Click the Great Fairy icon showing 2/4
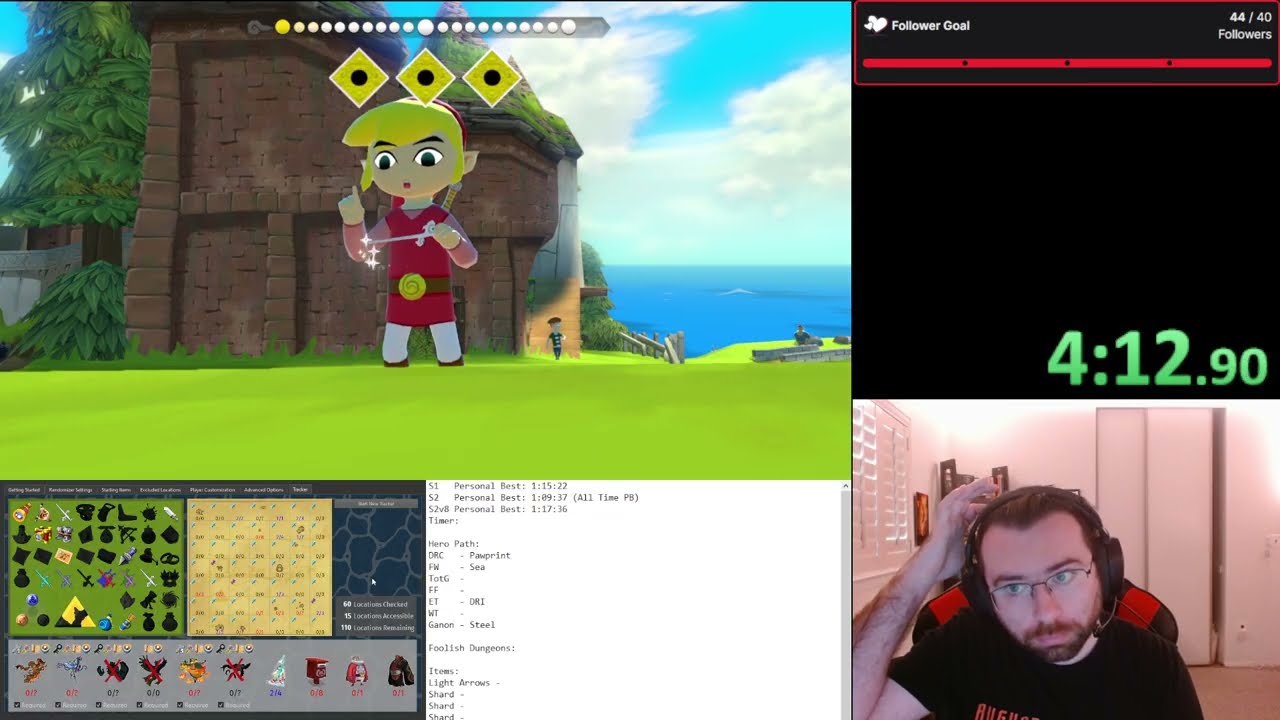 (278, 670)
